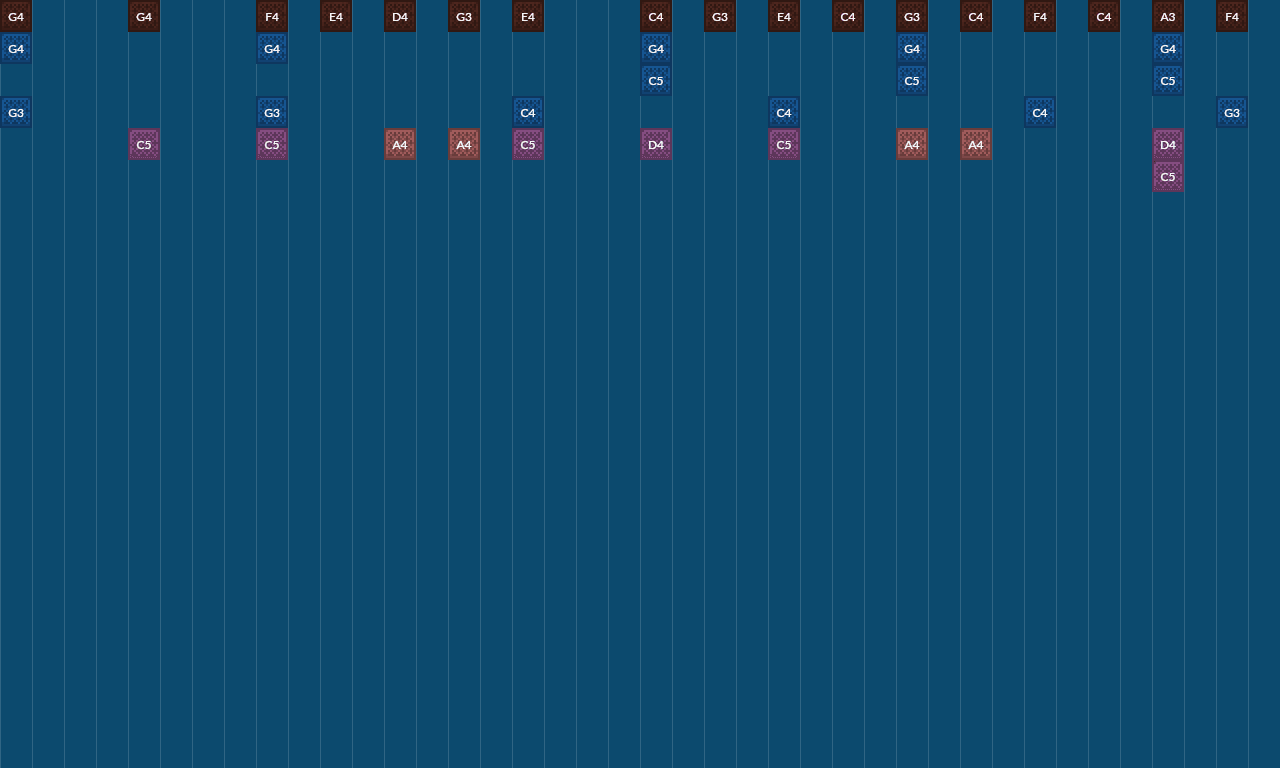Select the blue G4 note under the brown C4
This screenshot has height=768, width=1280.
pos(656,48)
